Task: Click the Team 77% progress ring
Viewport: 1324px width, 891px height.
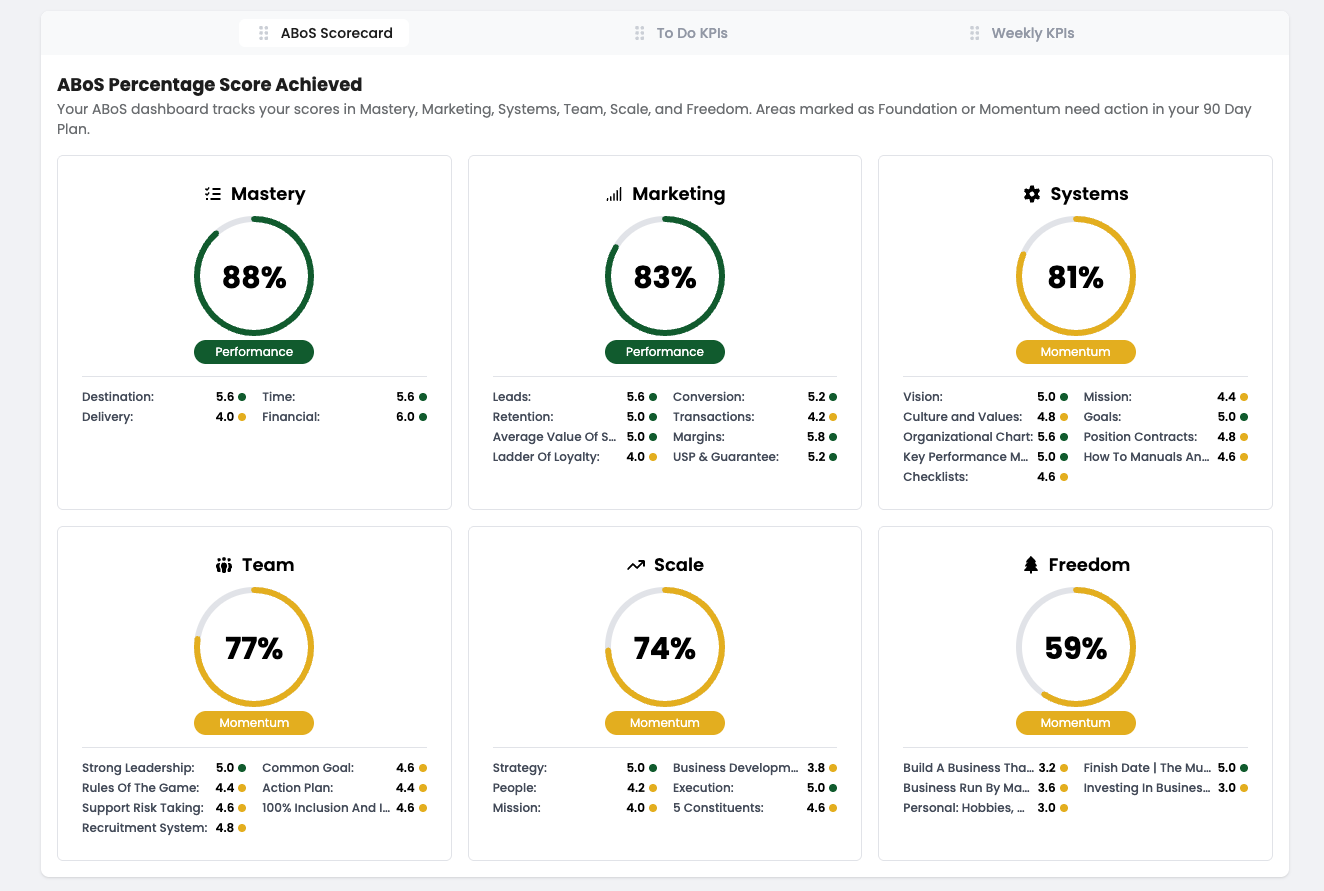Action: (x=254, y=648)
